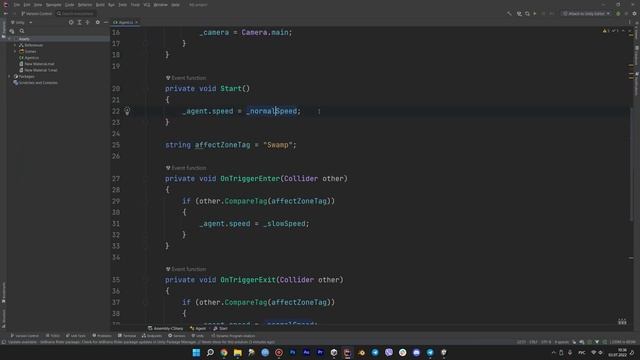
Task: Click the _normalSpeed identifier on line 22
Action: coord(272,111)
